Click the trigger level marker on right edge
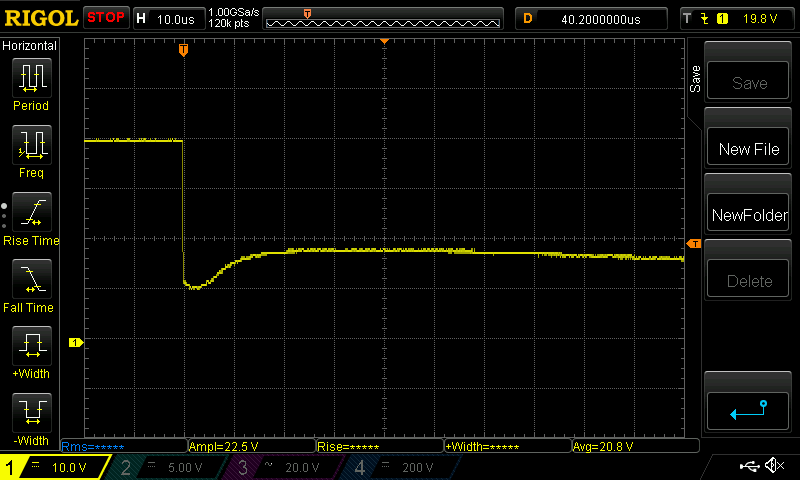This screenshot has height=480, width=800. 693,244
